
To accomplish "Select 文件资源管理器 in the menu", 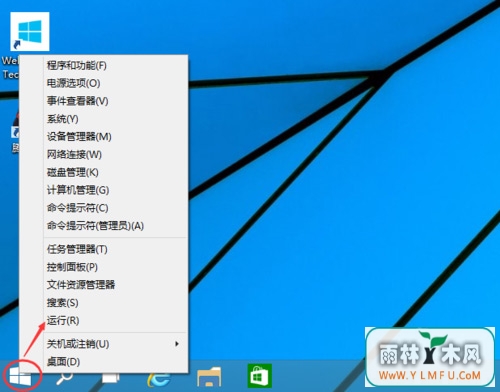I will pyautogui.click(x=104, y=285).
